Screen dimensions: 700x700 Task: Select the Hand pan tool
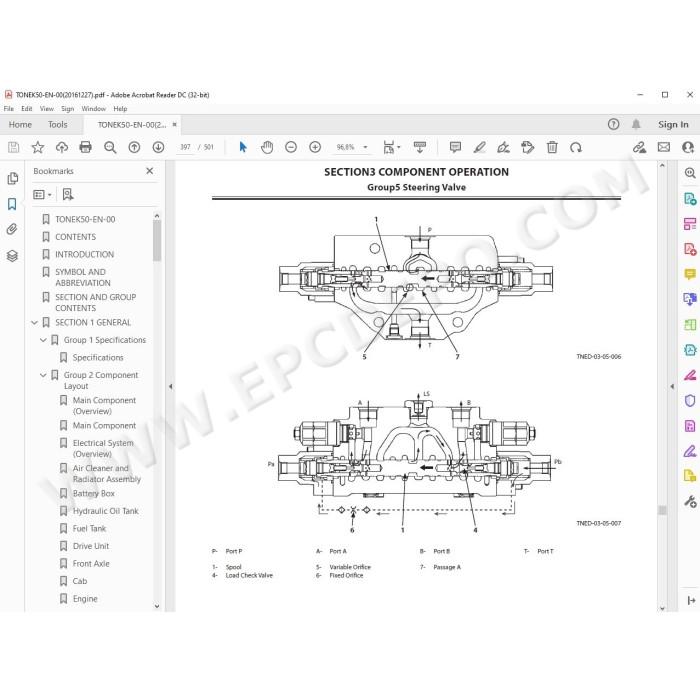[x=267, y=147]
